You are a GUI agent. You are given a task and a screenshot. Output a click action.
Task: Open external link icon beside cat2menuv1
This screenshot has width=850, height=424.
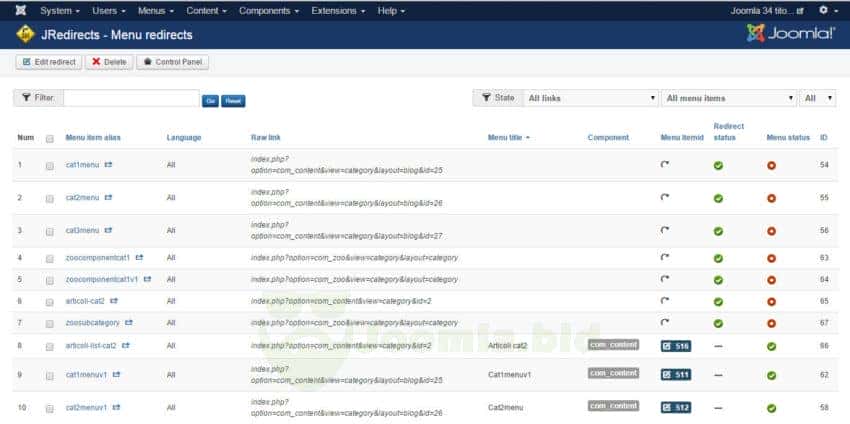117,407
